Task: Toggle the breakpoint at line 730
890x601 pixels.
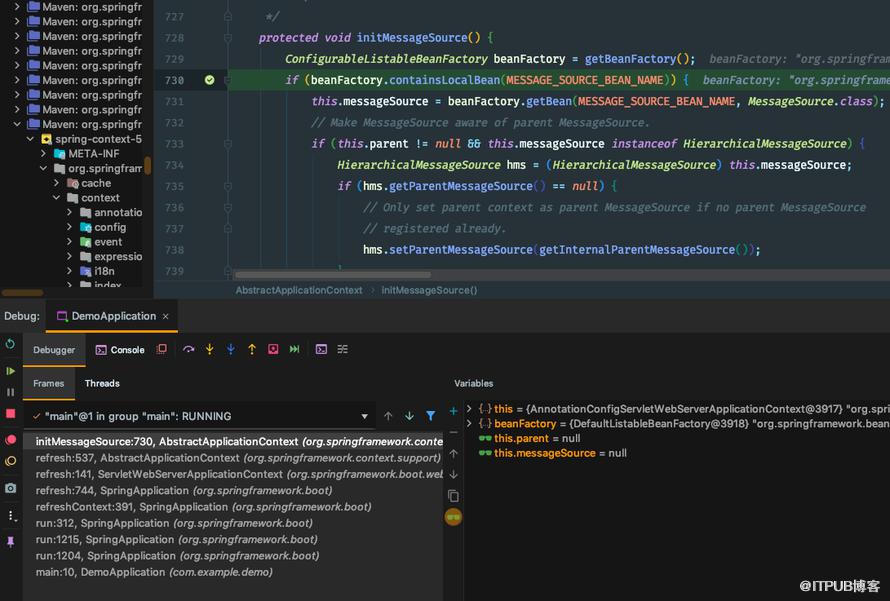Action: (209, 80)
